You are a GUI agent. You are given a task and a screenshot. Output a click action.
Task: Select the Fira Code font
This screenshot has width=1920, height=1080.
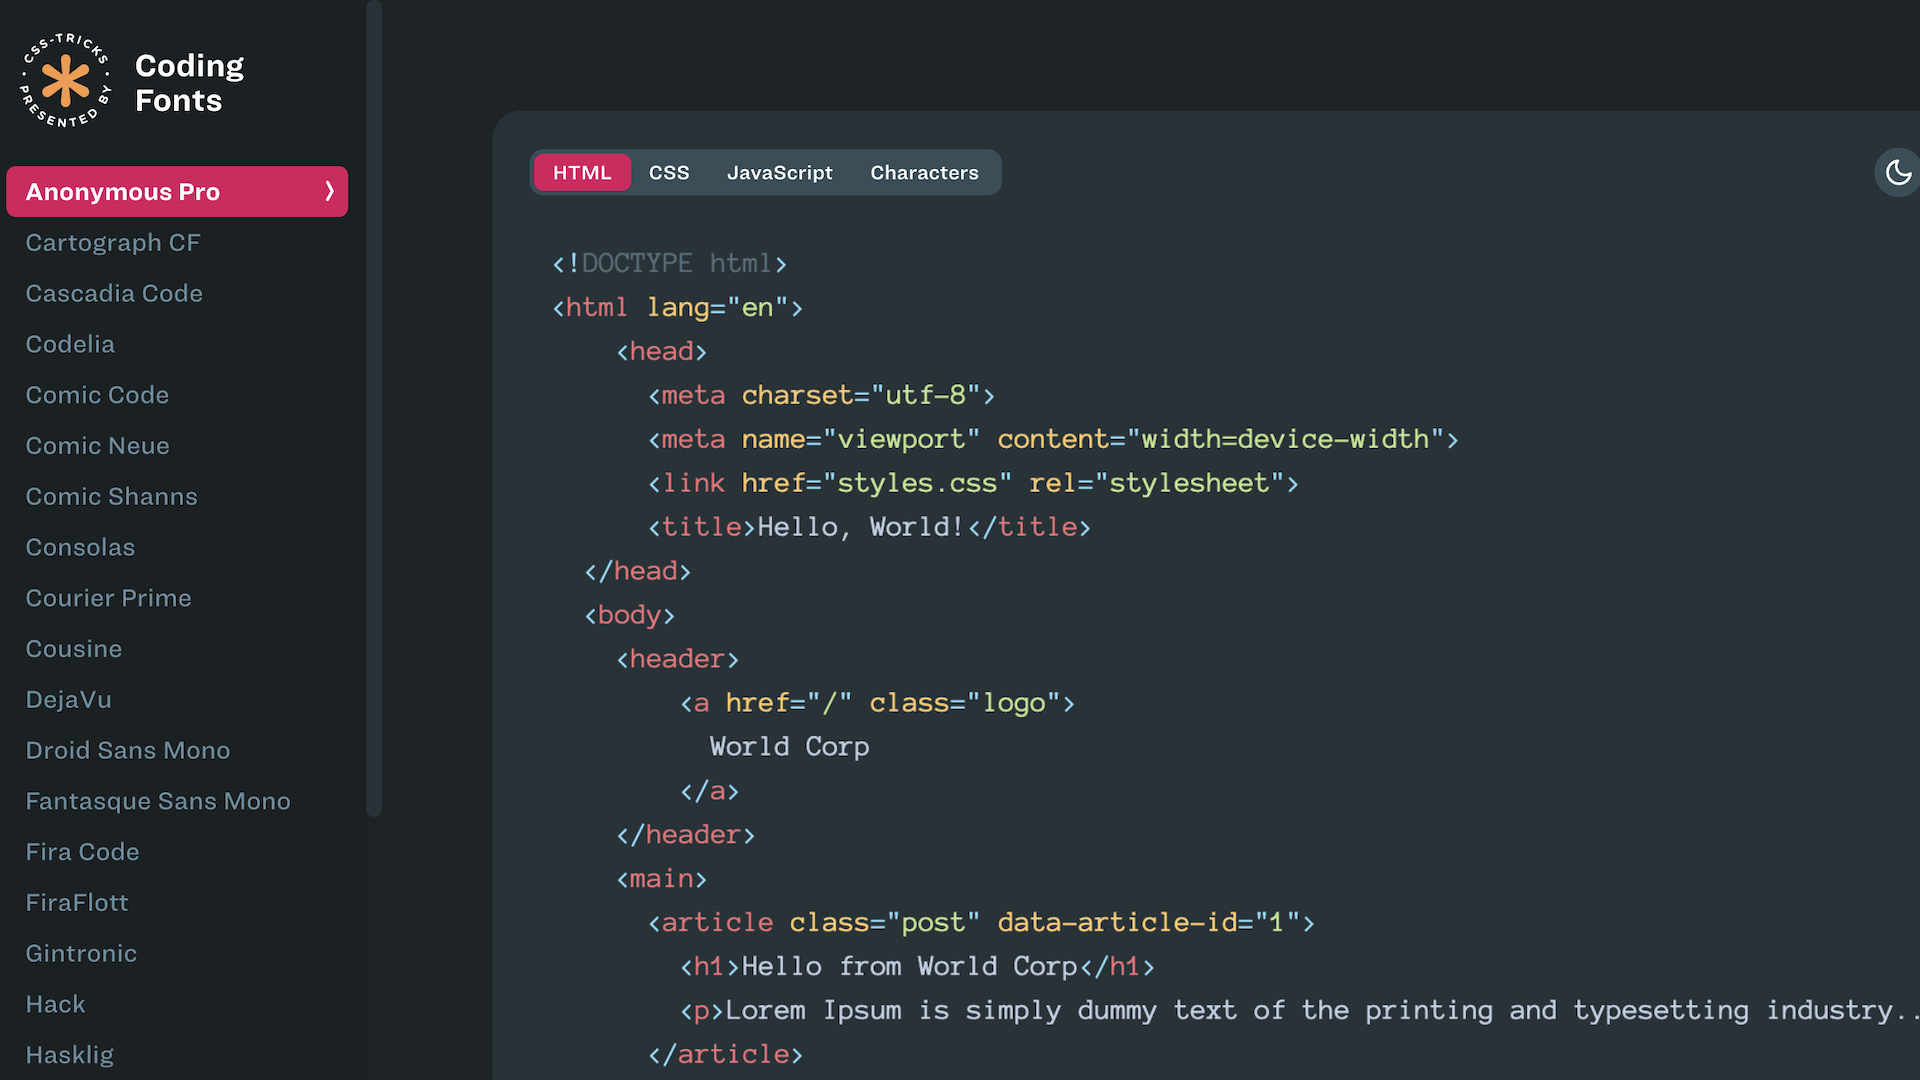(82, 851)
